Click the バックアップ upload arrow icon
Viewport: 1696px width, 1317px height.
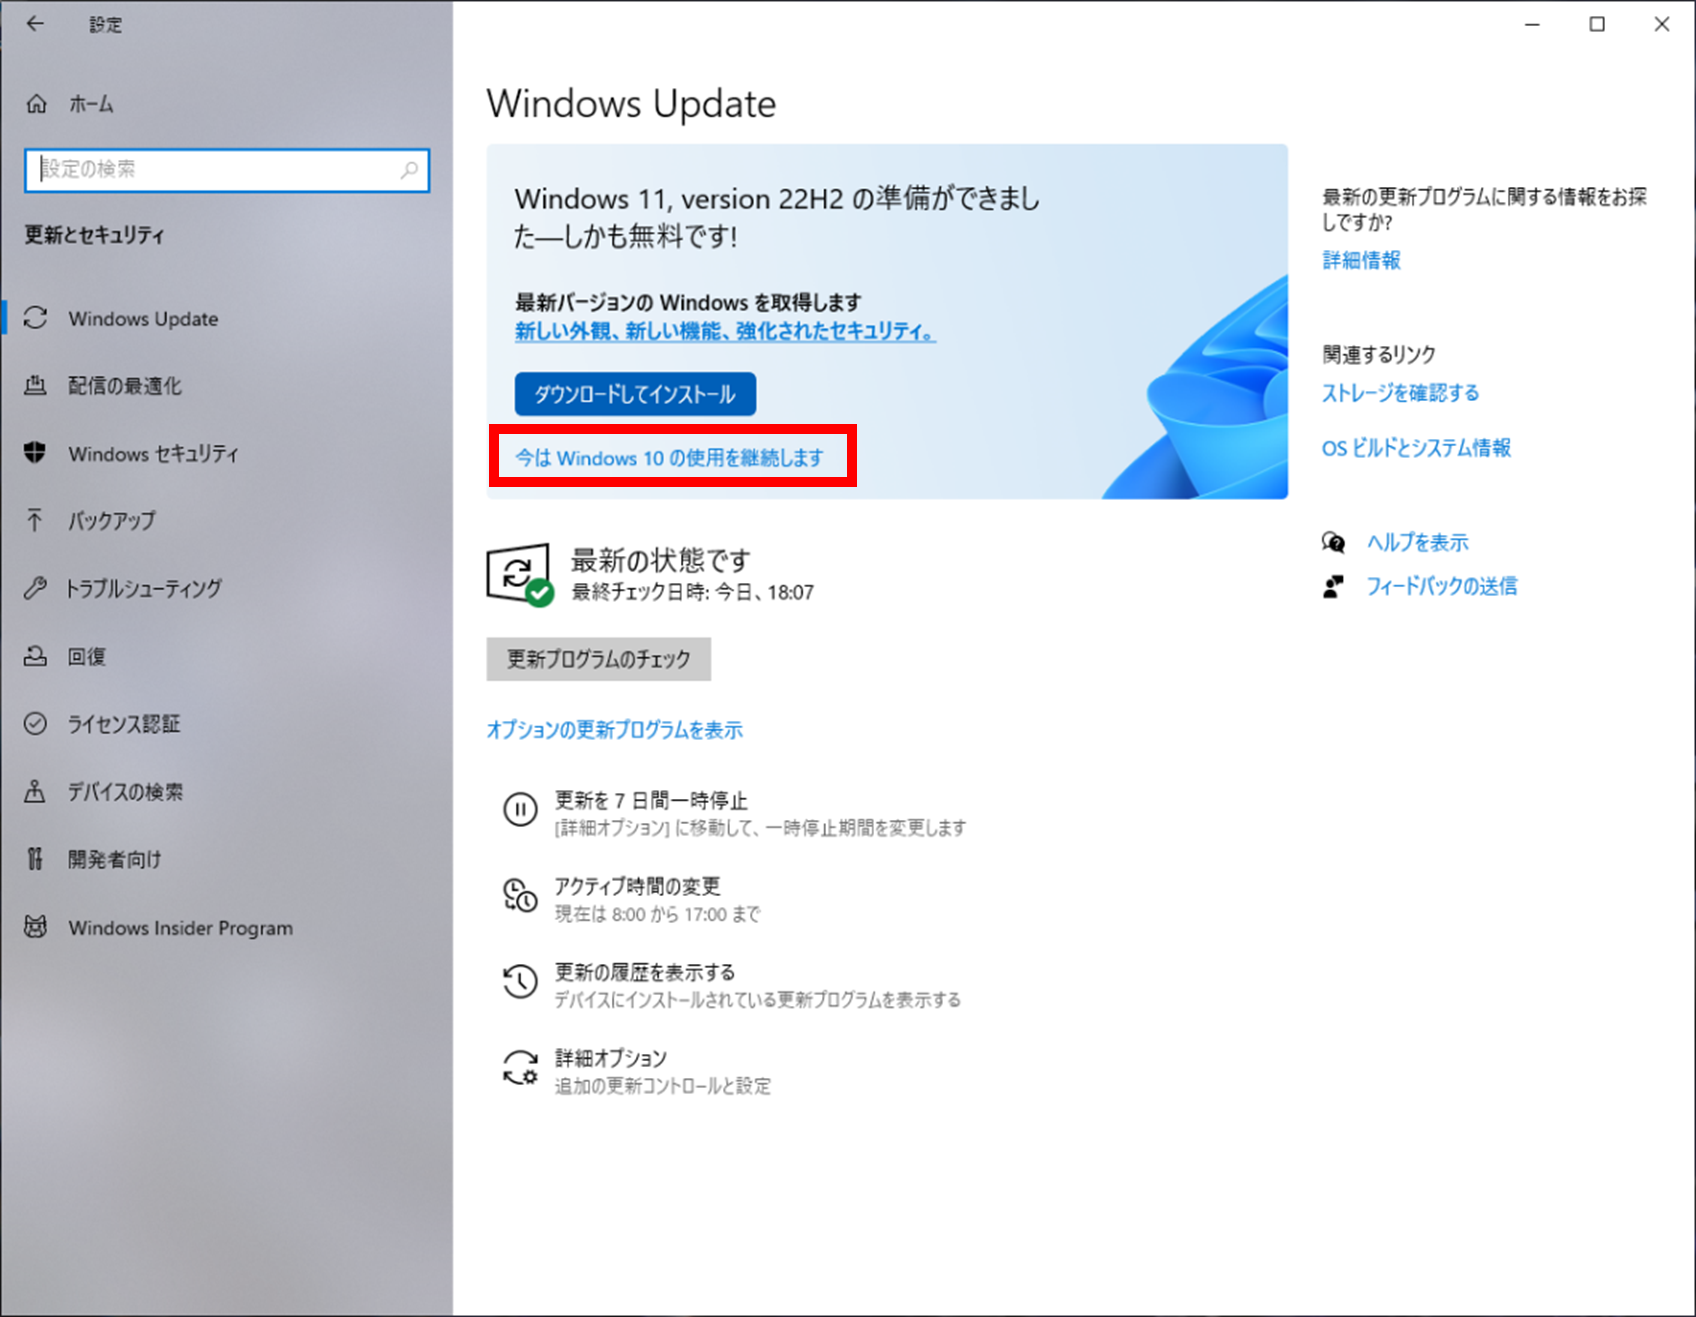35,520
